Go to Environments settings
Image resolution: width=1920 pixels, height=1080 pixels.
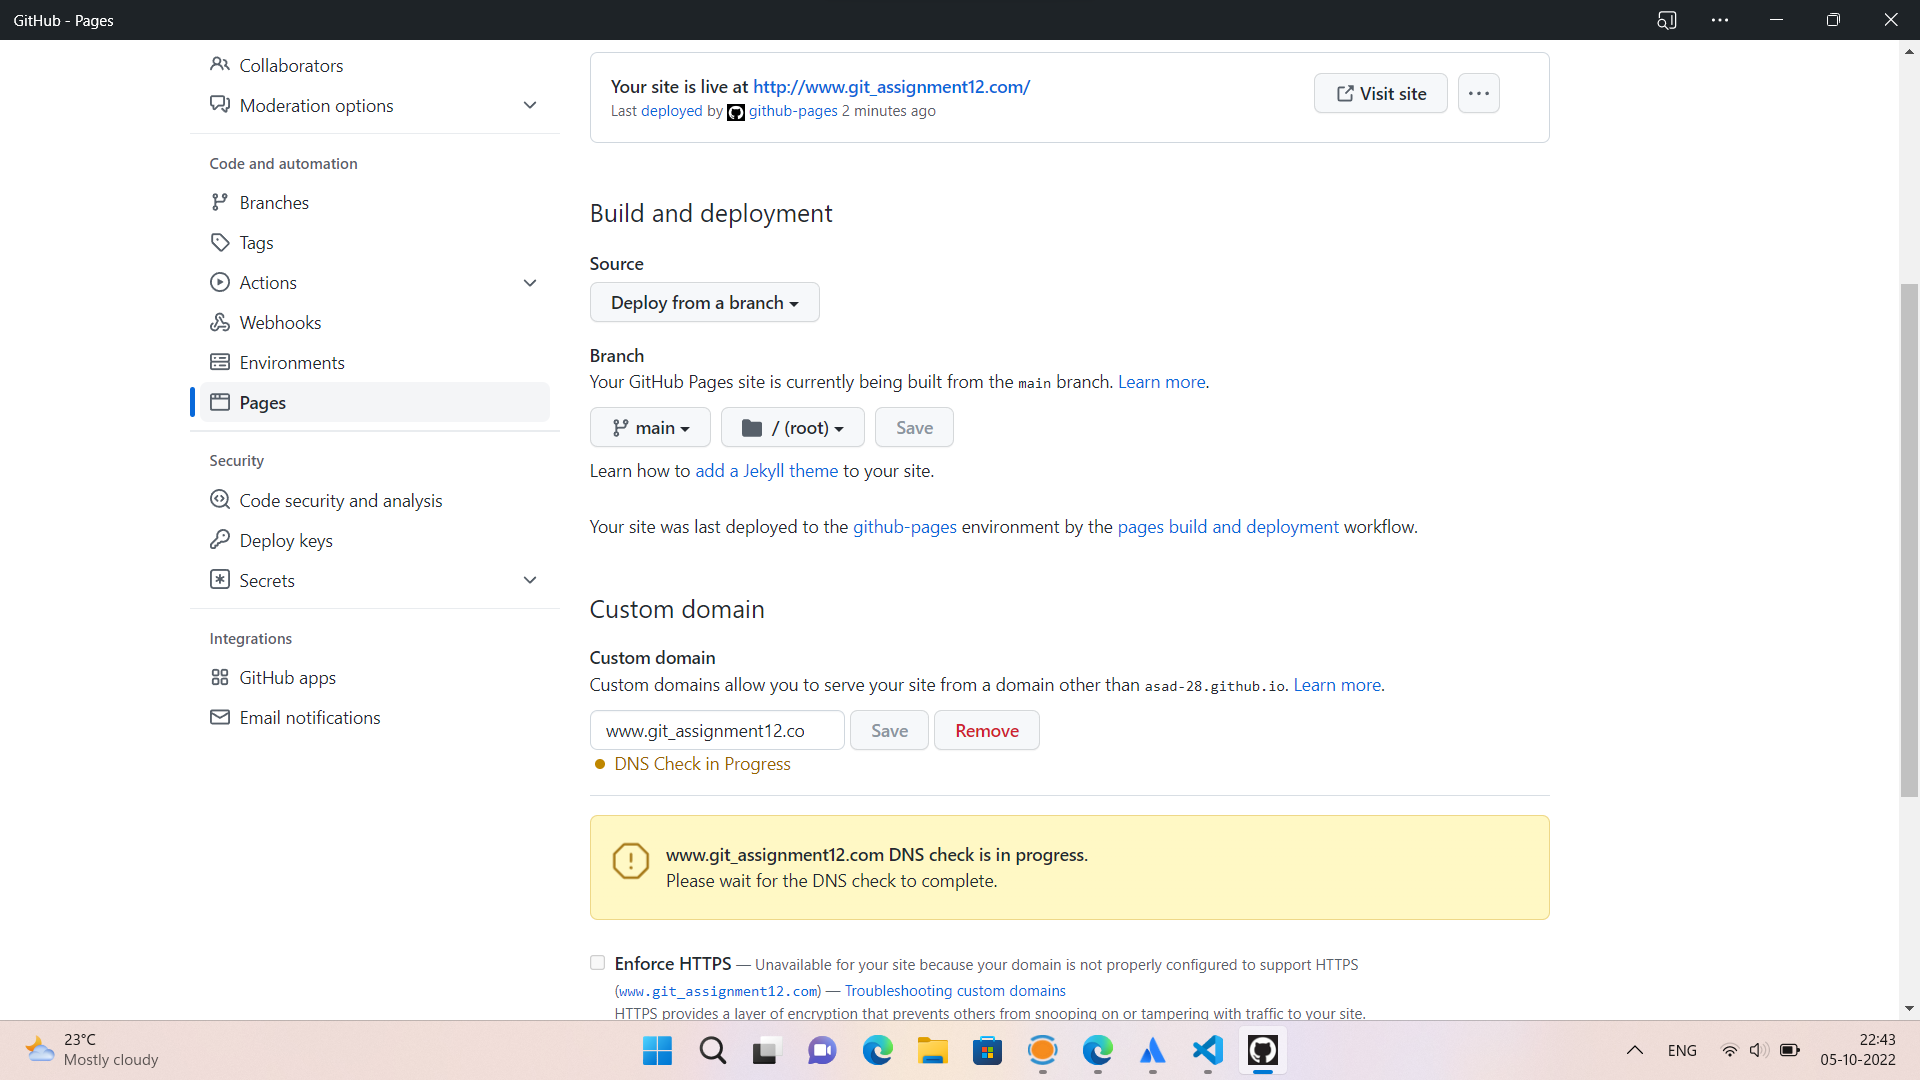tap(292, 362)
